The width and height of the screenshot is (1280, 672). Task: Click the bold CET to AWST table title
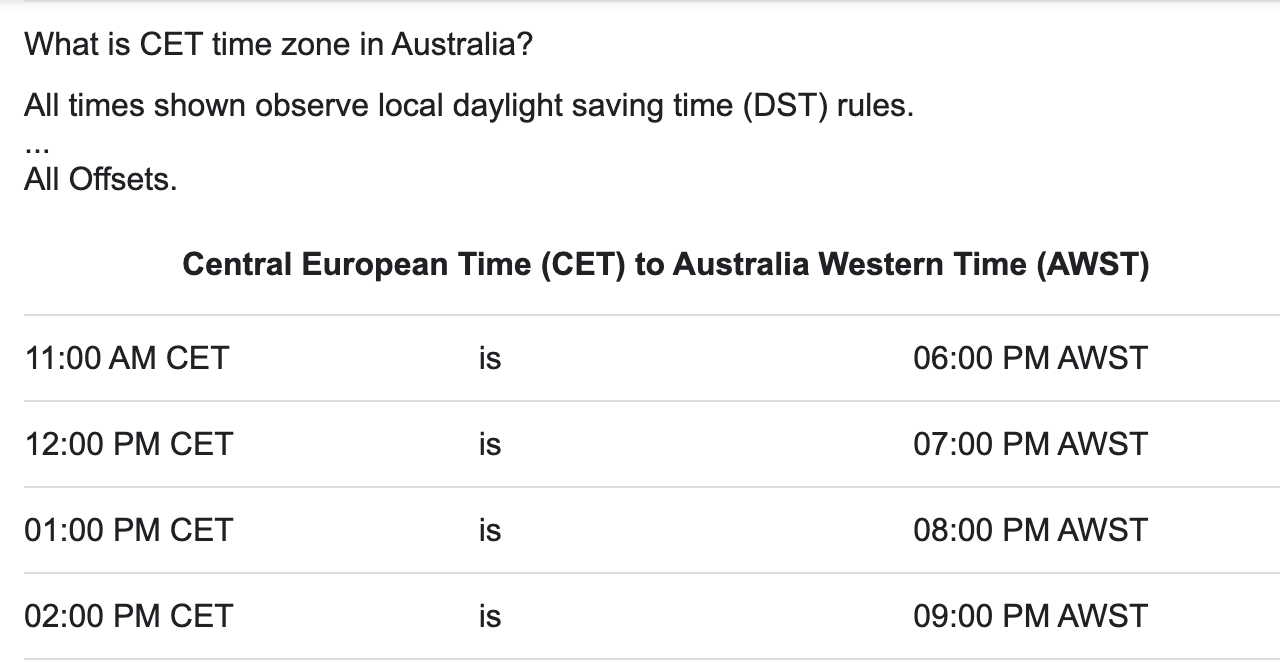[x=665, y=265]
